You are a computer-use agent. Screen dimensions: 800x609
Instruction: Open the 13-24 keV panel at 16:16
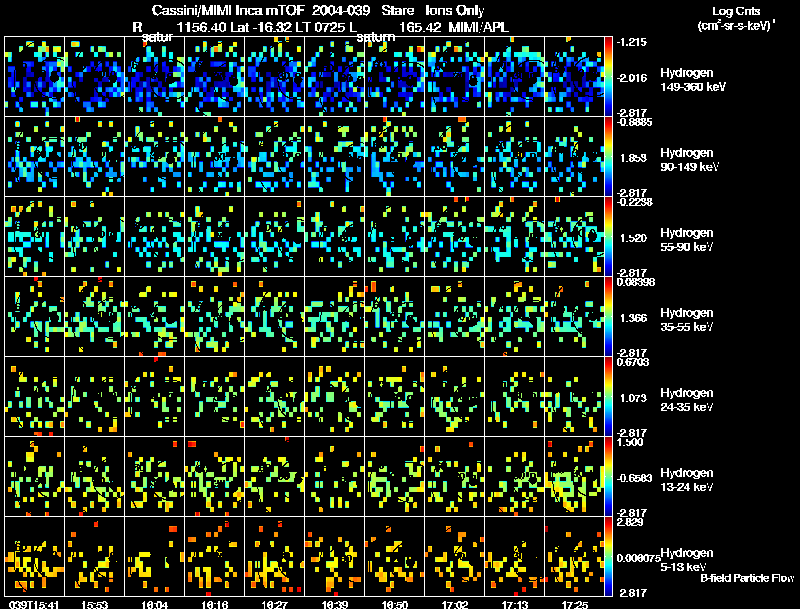click(214, 476)
